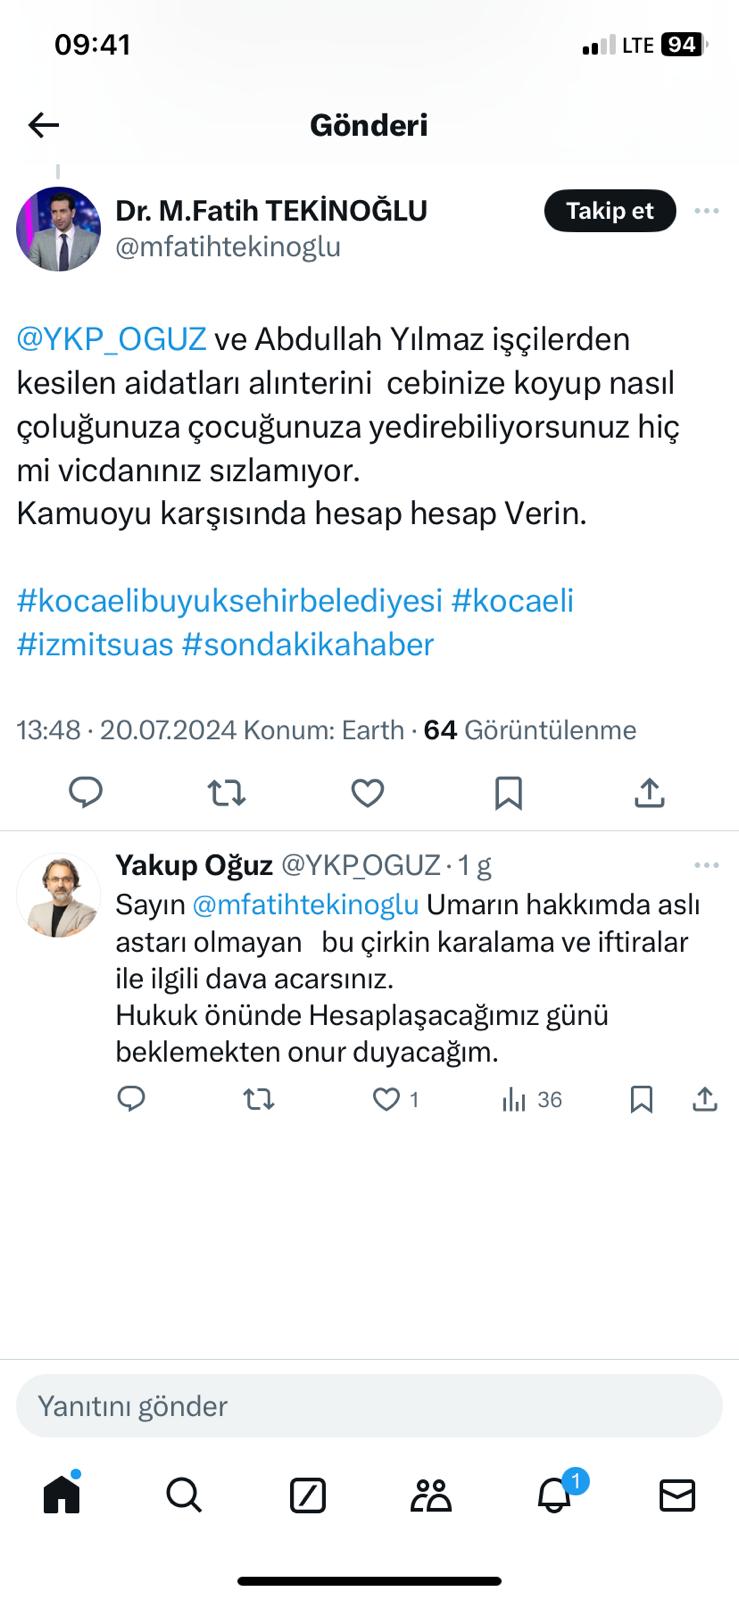Open the @YKP_OGUZ mention in the post
Screen dimensions: 739x1600
point(108,340)
